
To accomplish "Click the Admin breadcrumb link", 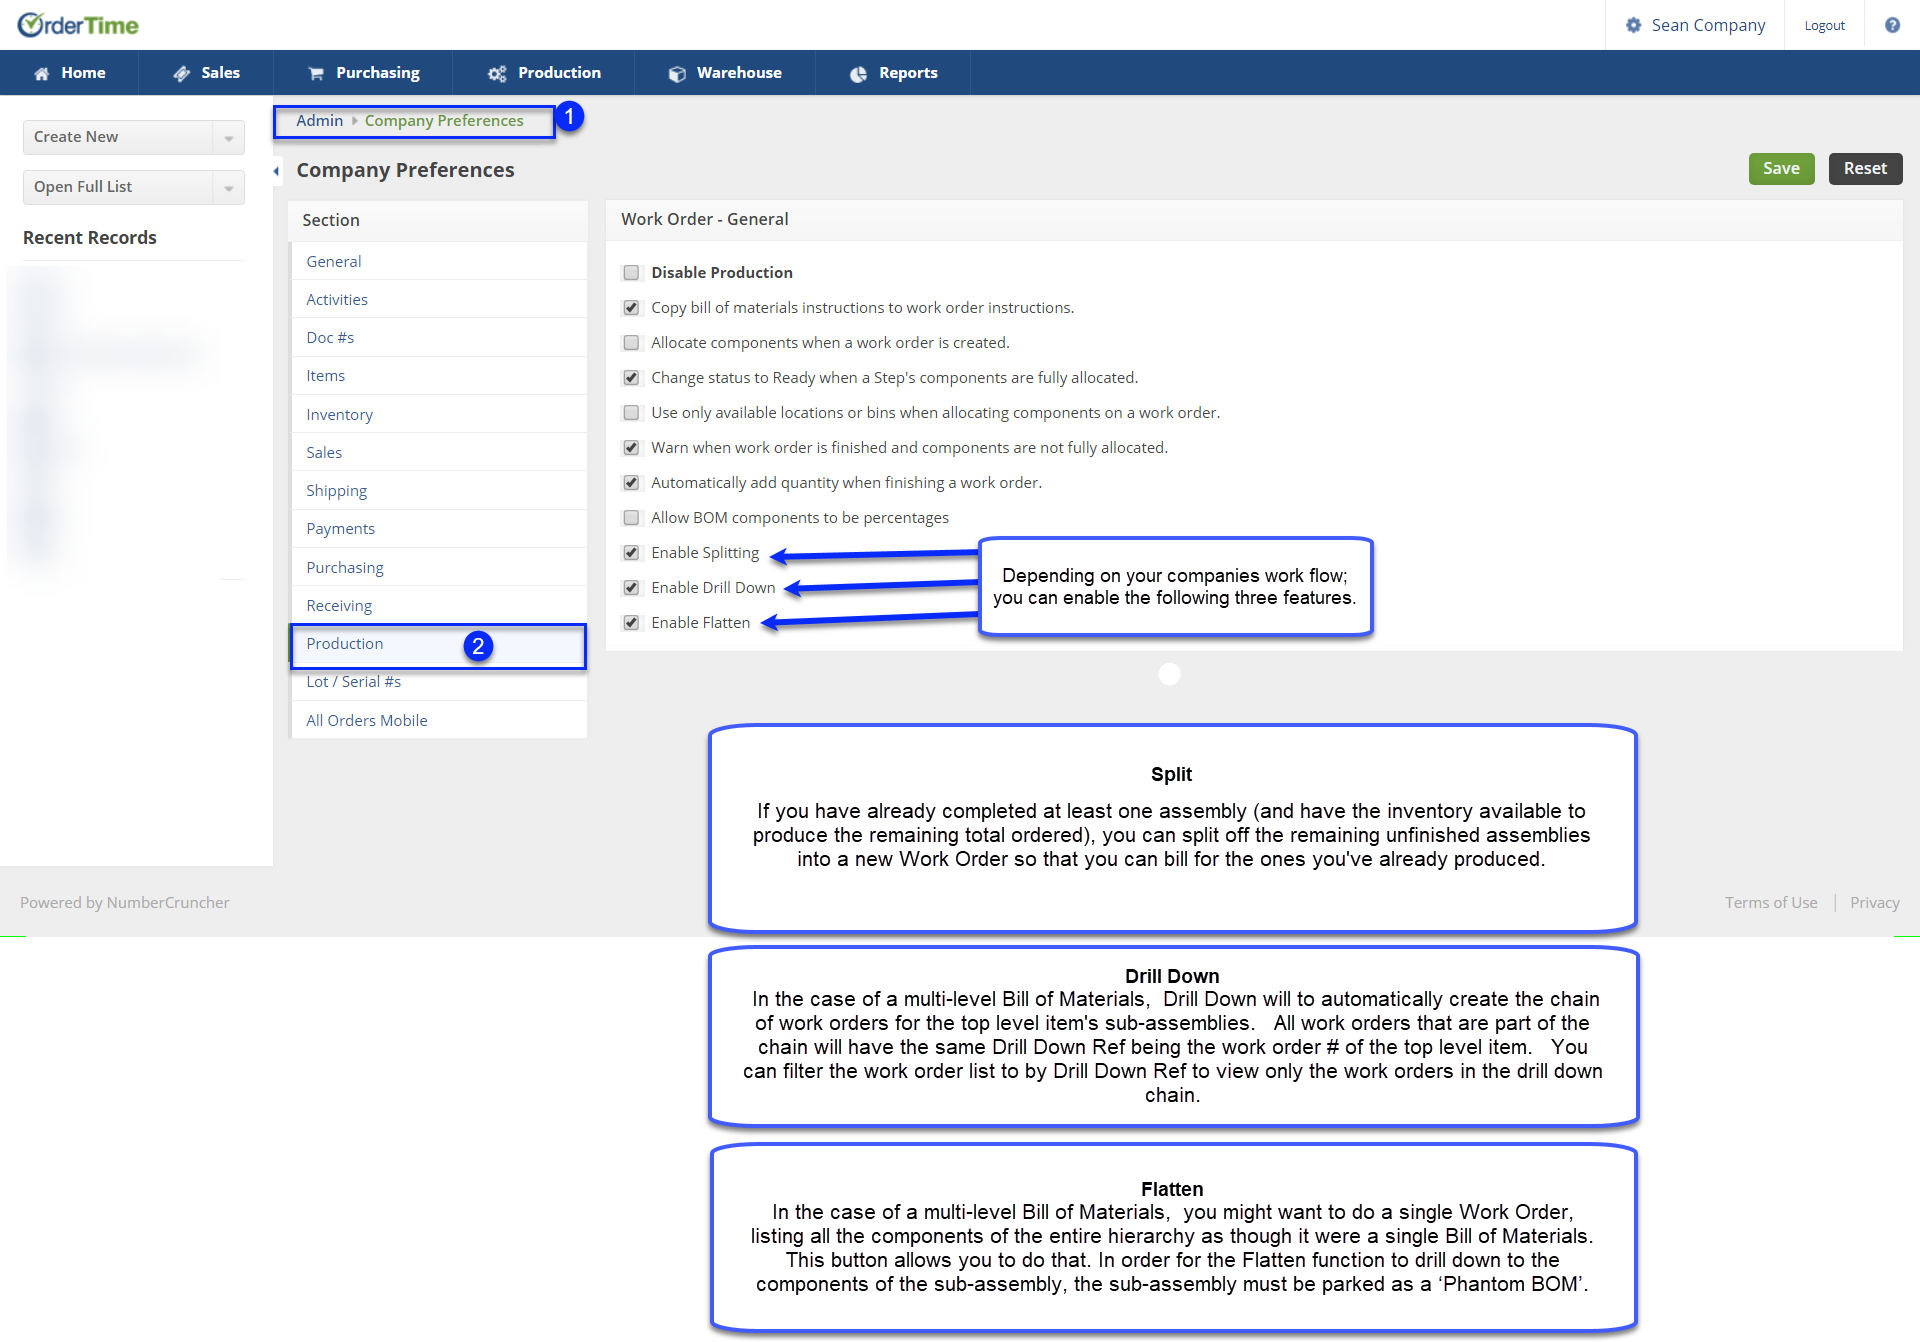I will [319, 121].
